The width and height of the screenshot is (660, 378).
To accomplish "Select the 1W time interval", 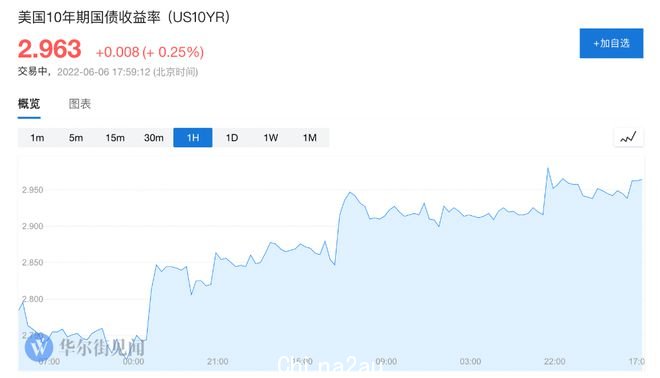I will 271,138.
